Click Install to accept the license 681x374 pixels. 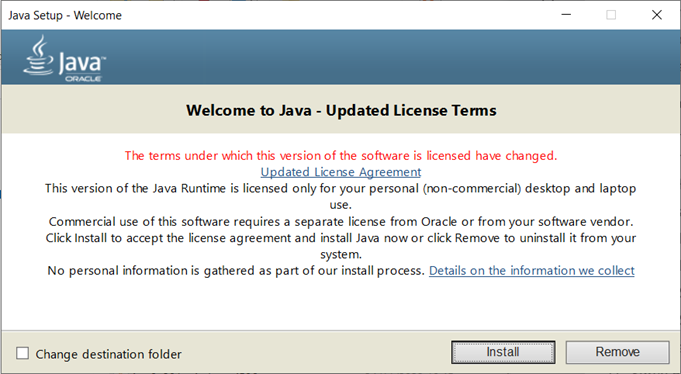[x=503, y=352]
